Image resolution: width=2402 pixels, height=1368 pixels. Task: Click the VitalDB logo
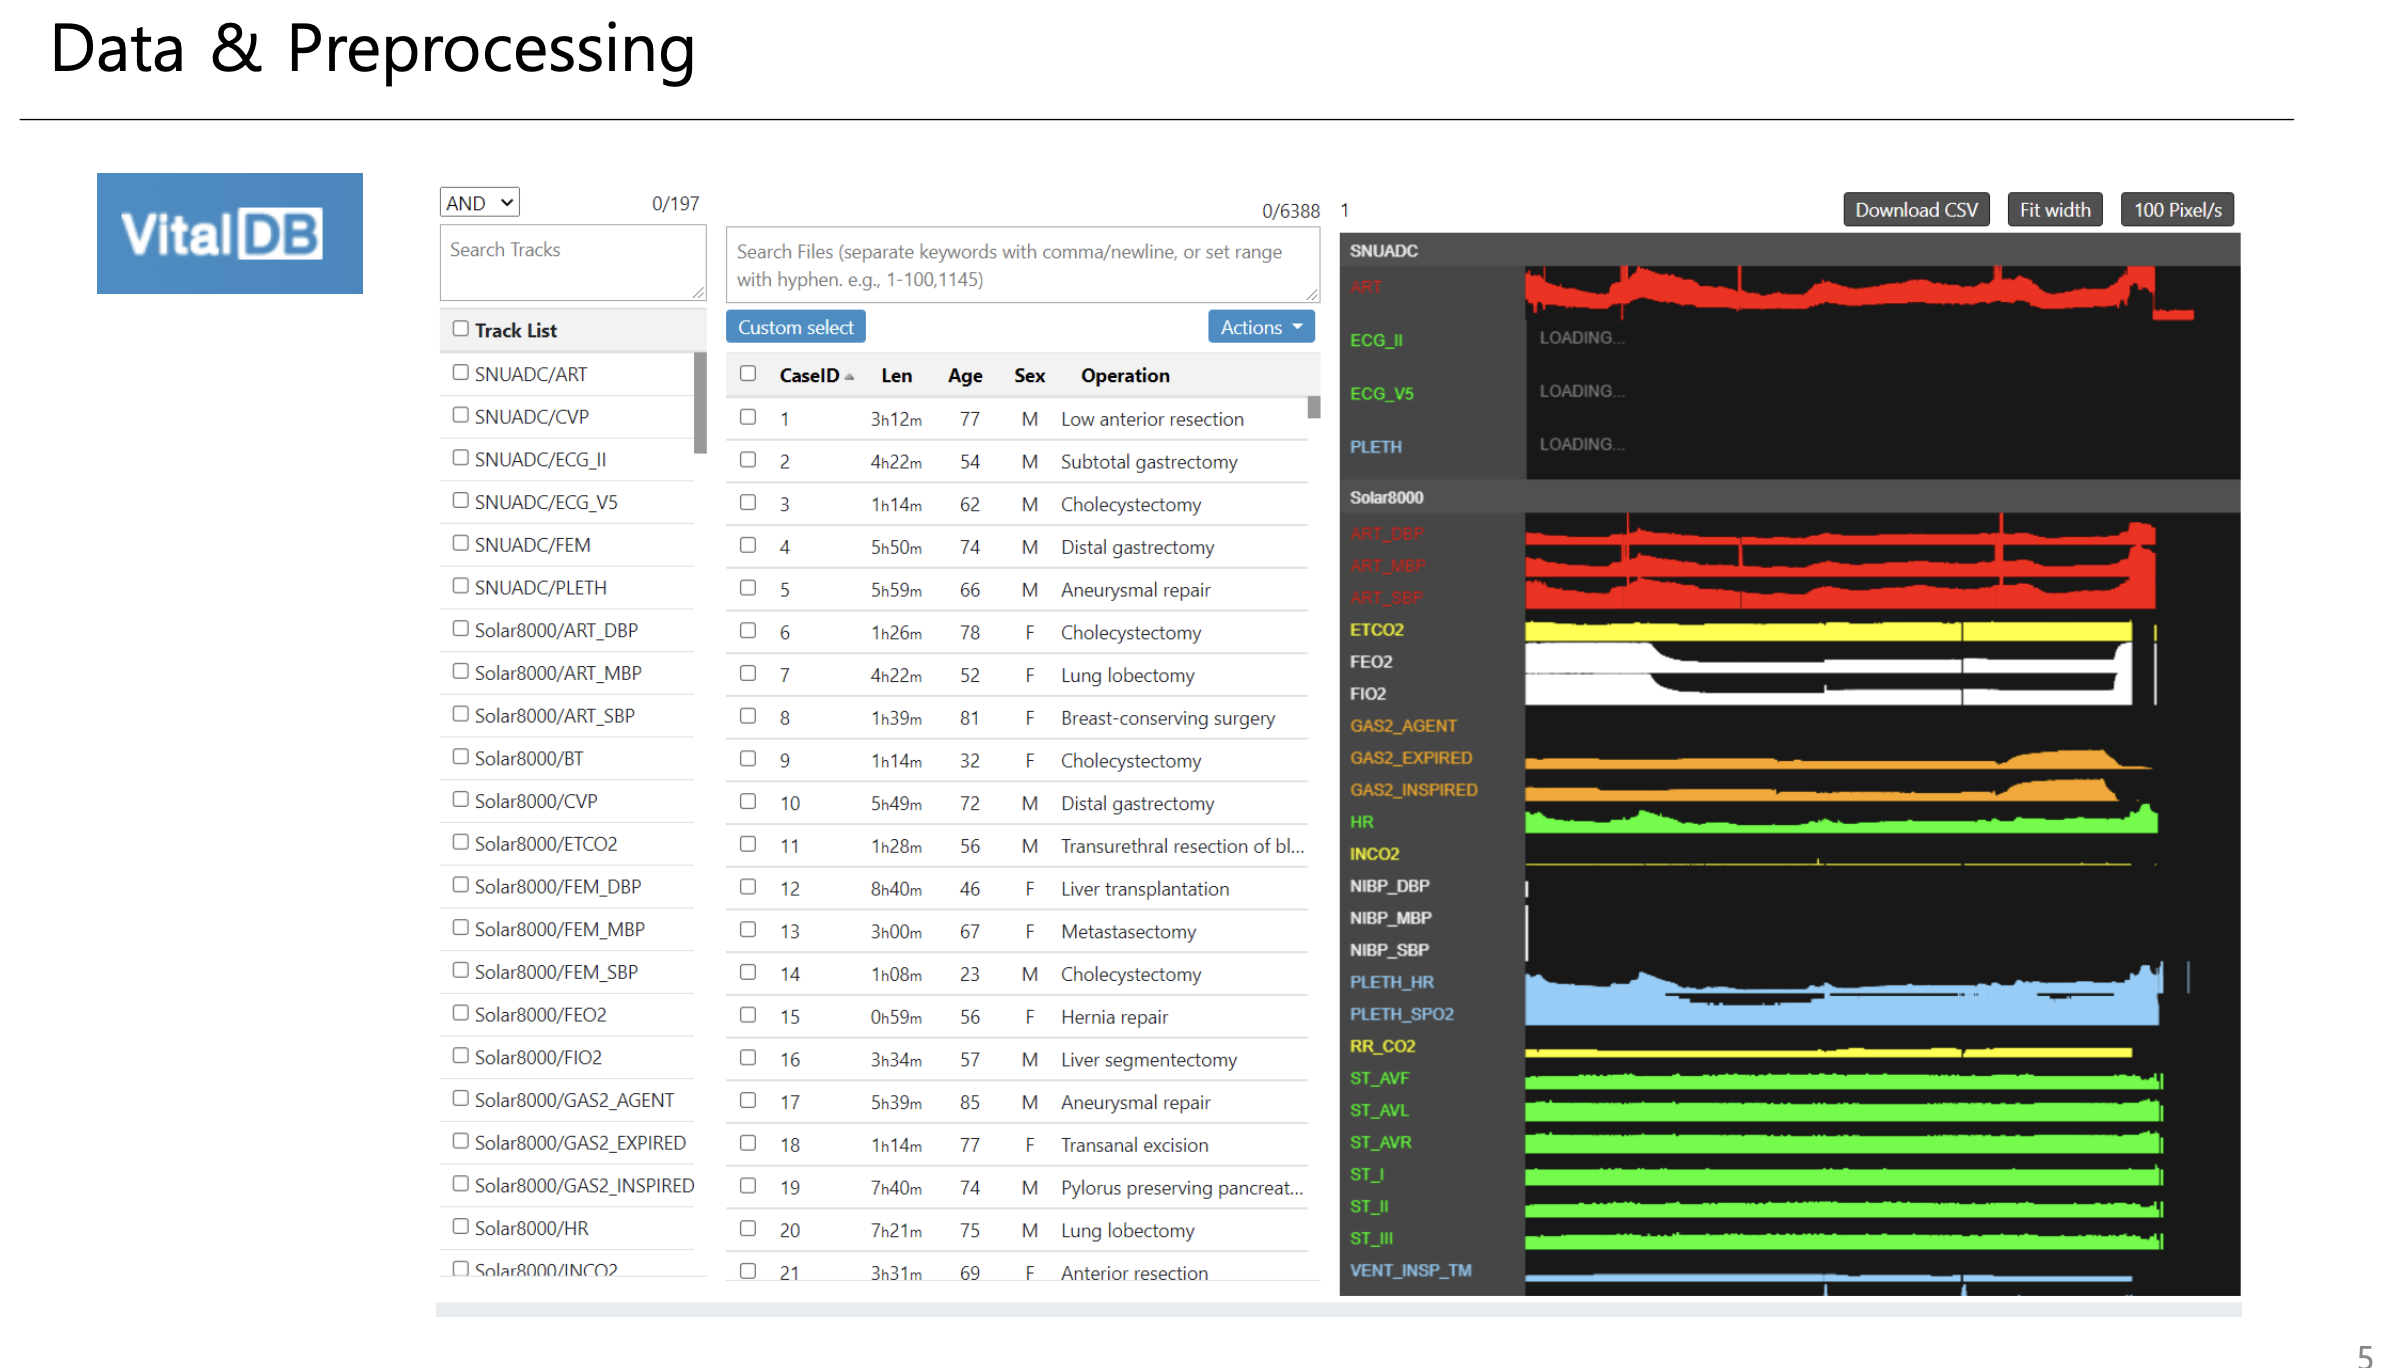pyautogui.click(x=228, y=232)
